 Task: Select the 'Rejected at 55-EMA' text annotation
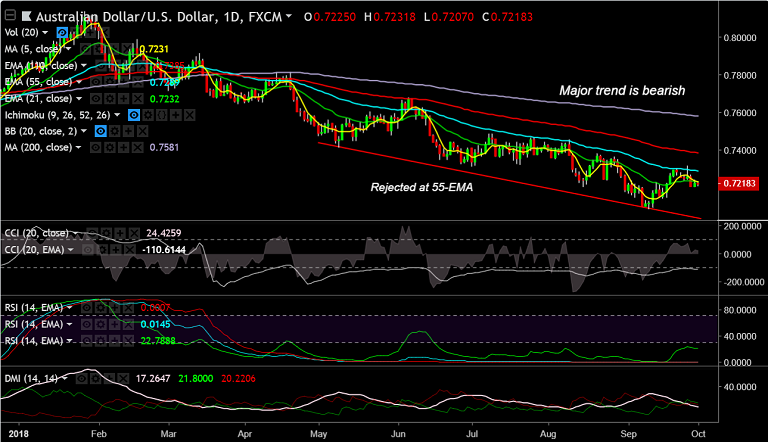(x=422, y=187)
